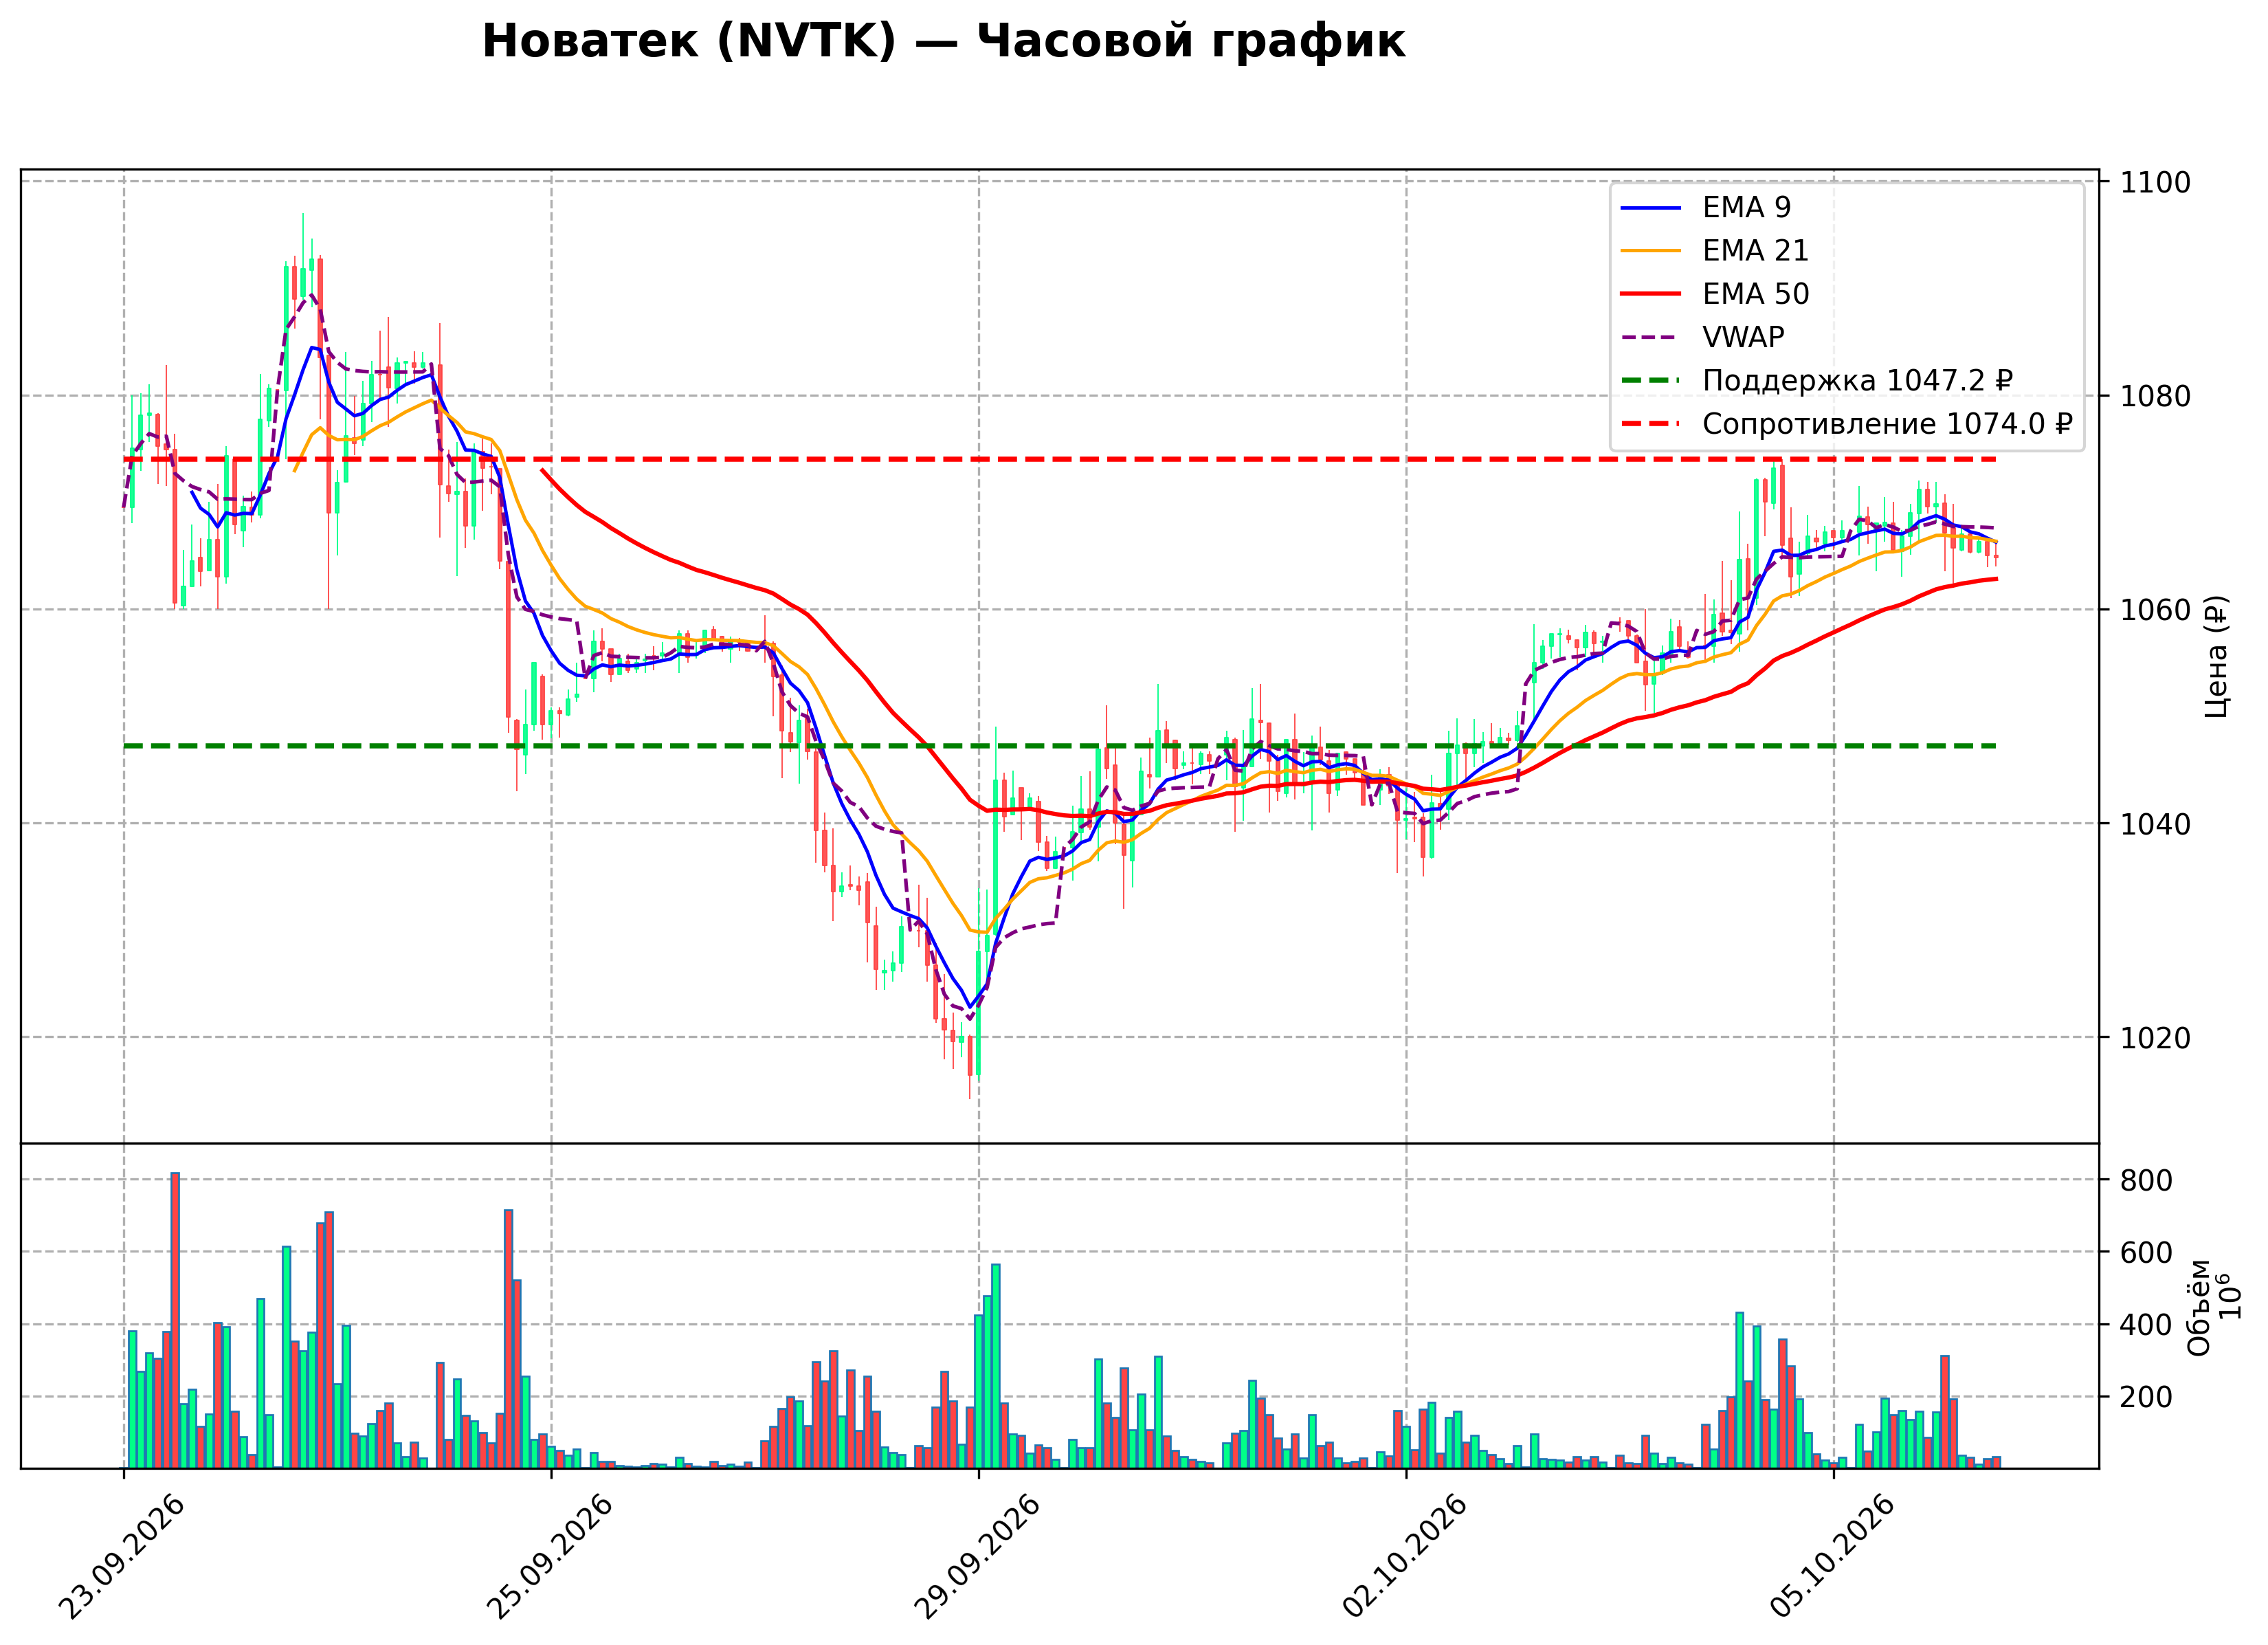
Task: Click the date label '29.09.2026'
Action: (x=977, y=1557)
